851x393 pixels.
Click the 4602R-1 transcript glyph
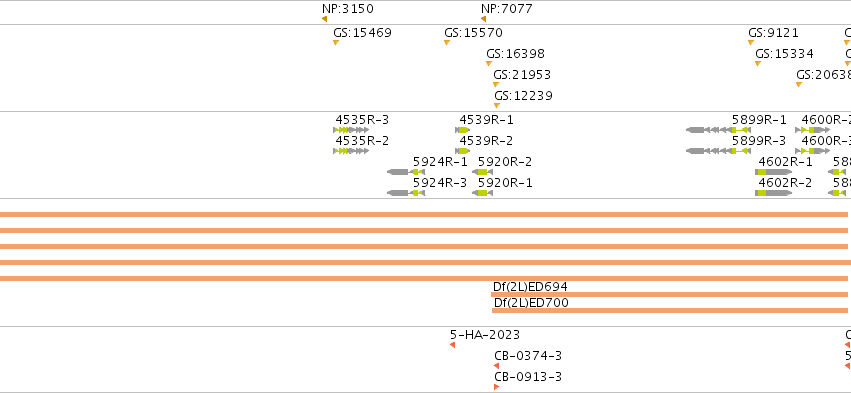(773, 172)
